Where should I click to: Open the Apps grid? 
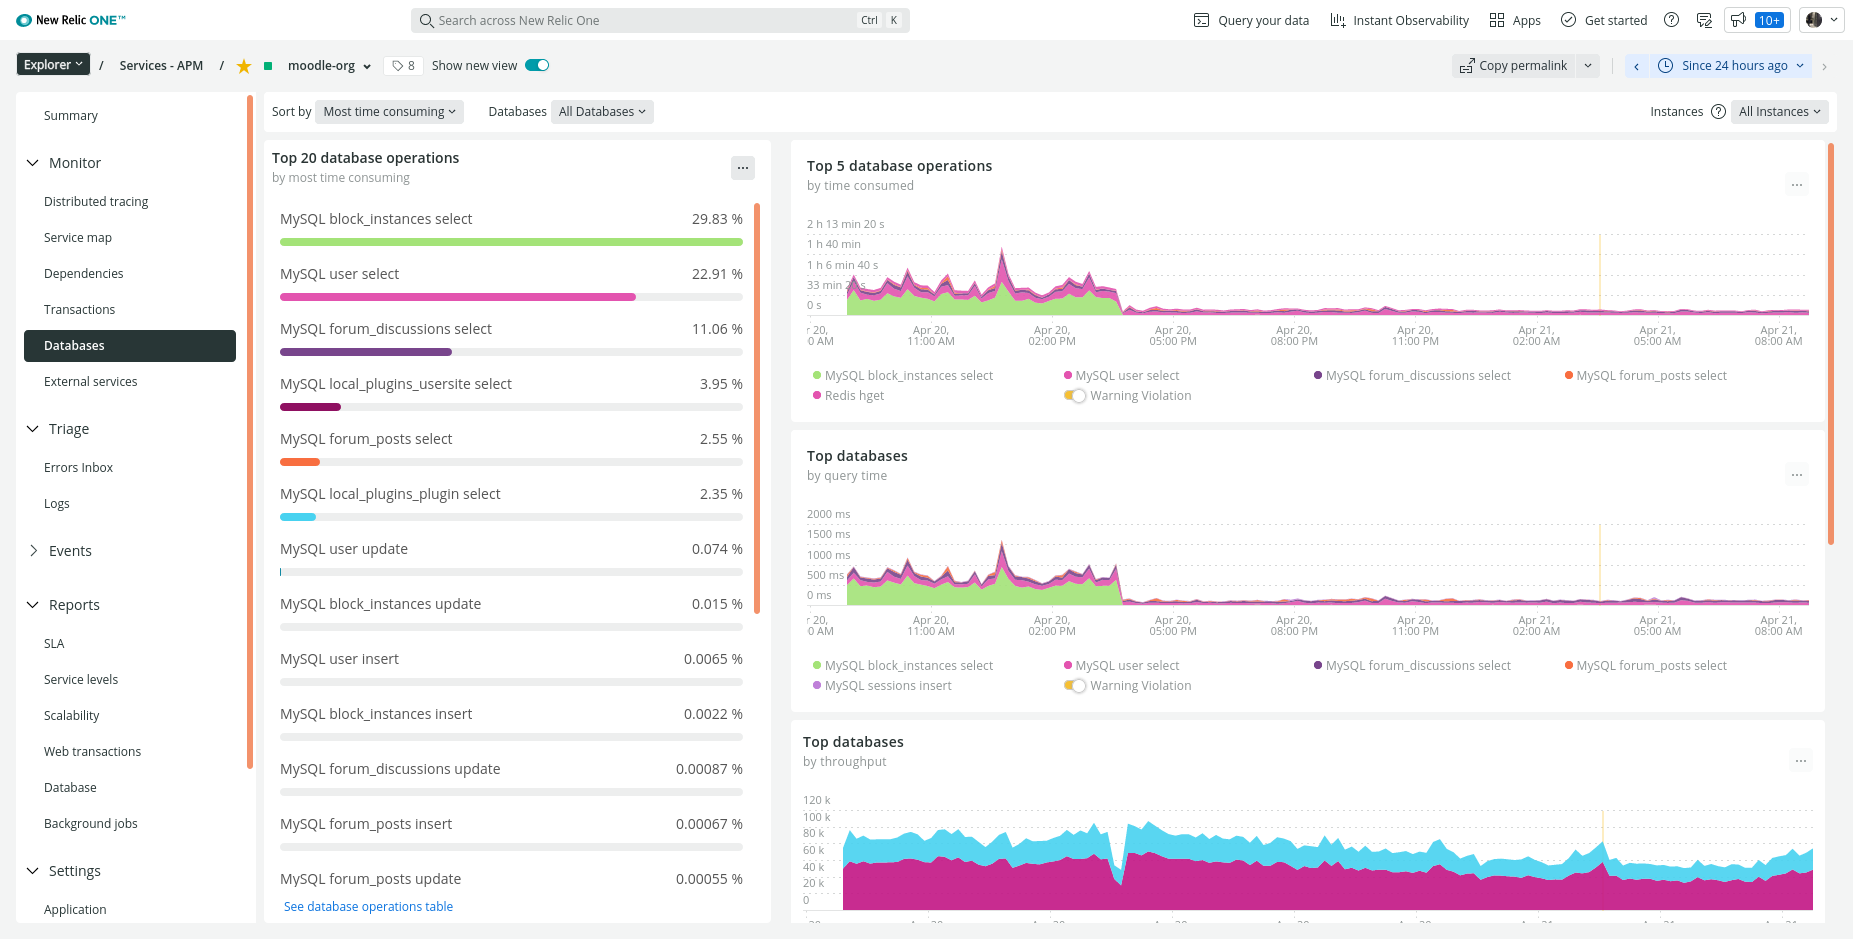point(1514,20)
